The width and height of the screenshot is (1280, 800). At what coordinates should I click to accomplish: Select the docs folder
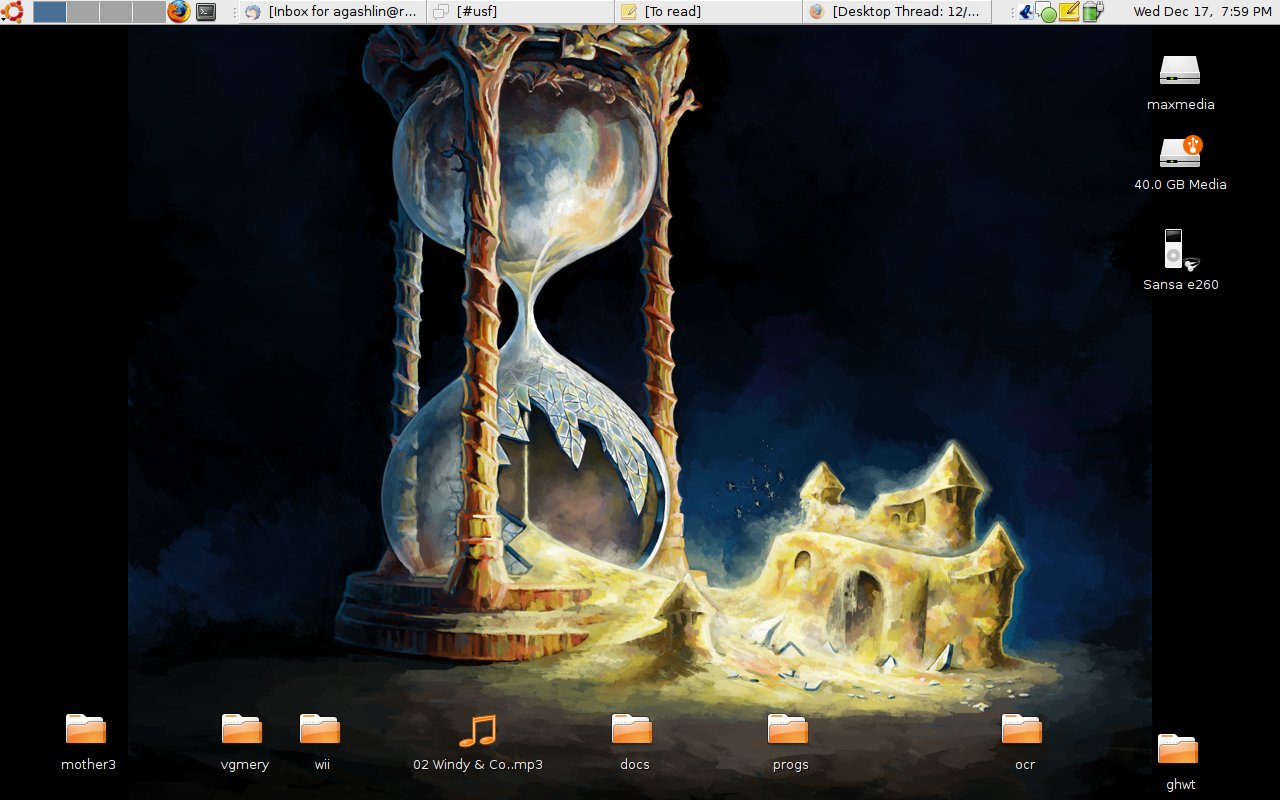click(x=634, y=742)
